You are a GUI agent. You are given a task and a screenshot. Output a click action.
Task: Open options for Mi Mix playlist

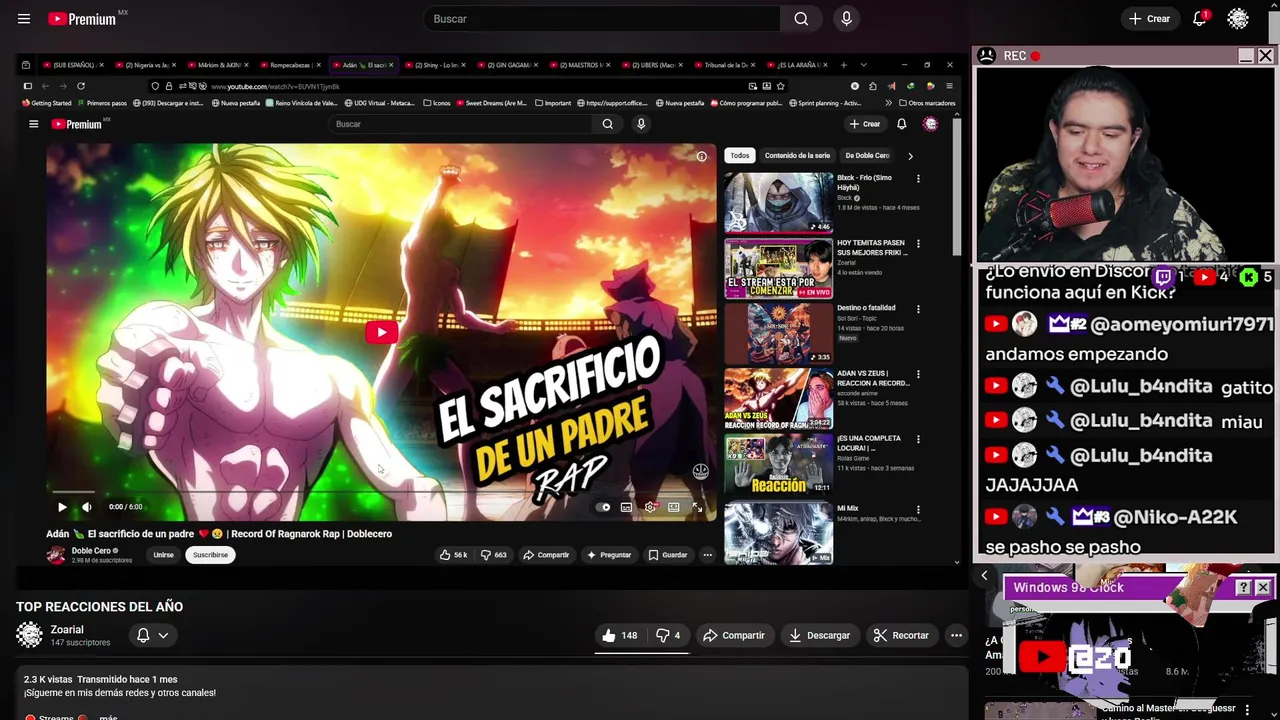(x=918, y=510)
